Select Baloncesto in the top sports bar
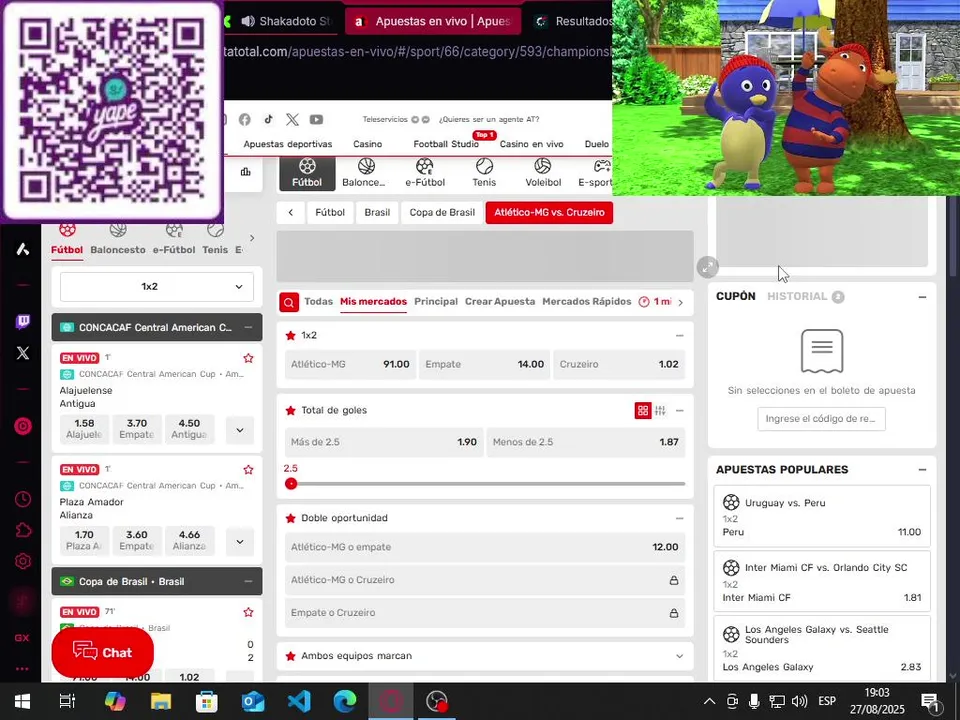Screen dimensions: 960x720 point(364,173)
